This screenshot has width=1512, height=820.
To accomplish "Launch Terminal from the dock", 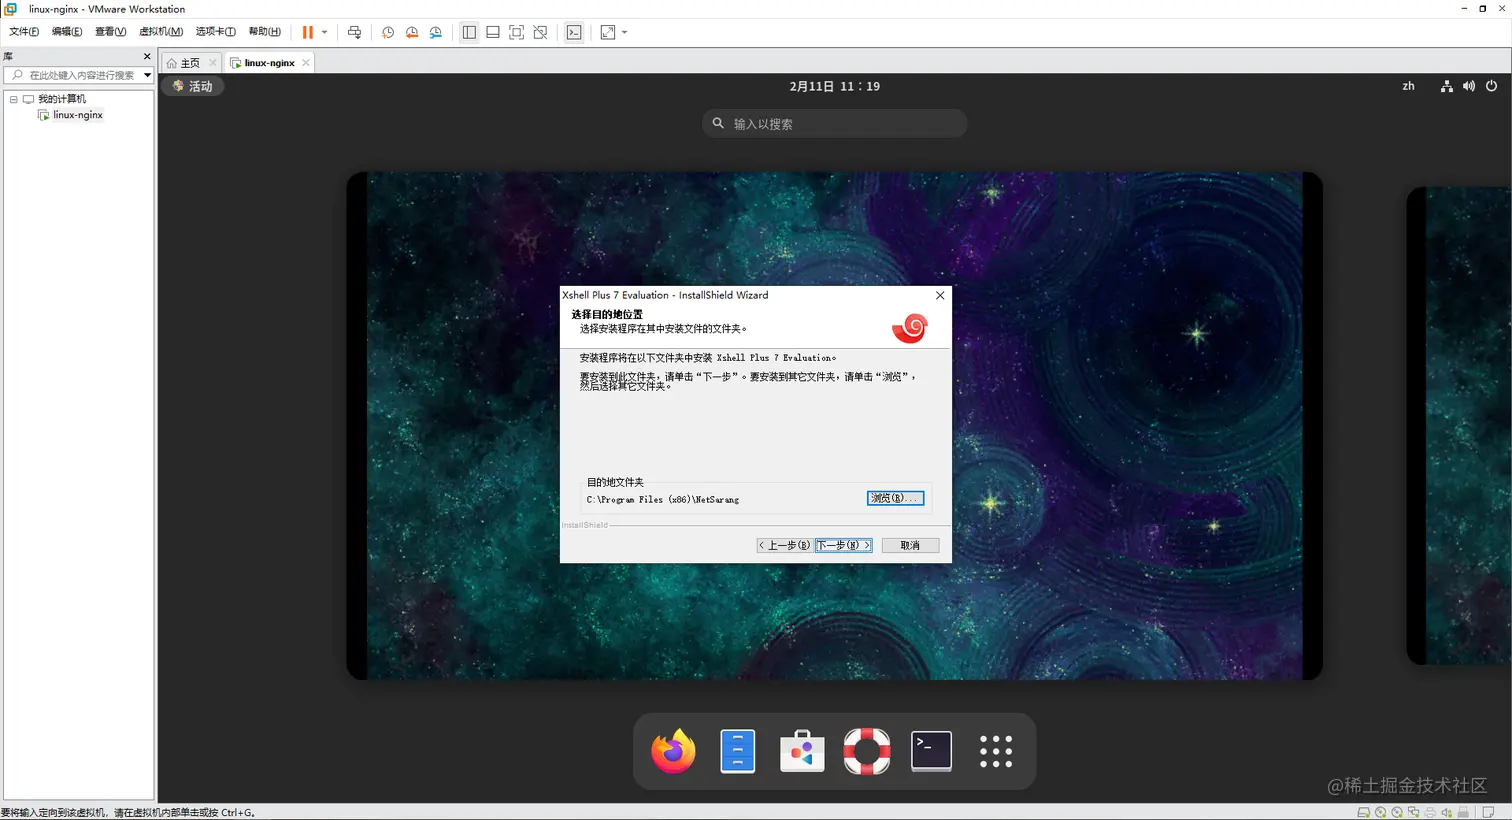I will tap(931, 751).
